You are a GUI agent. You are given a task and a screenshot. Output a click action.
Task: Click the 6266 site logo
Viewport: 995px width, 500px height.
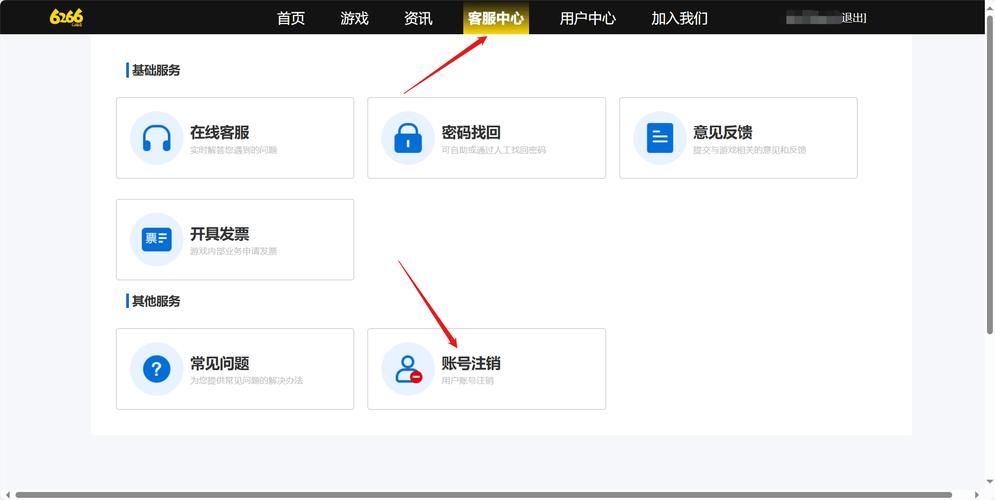(66, 17)
